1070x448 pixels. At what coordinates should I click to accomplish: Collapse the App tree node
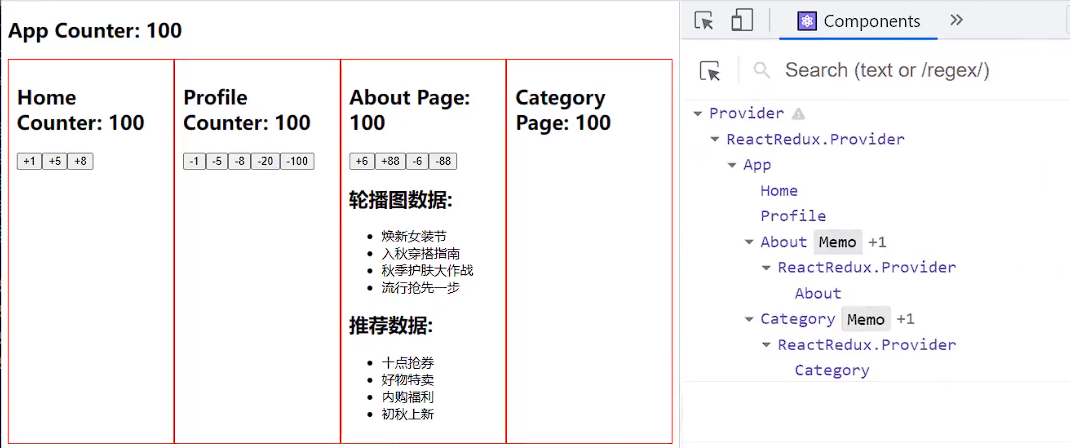[x=732, y=165]
